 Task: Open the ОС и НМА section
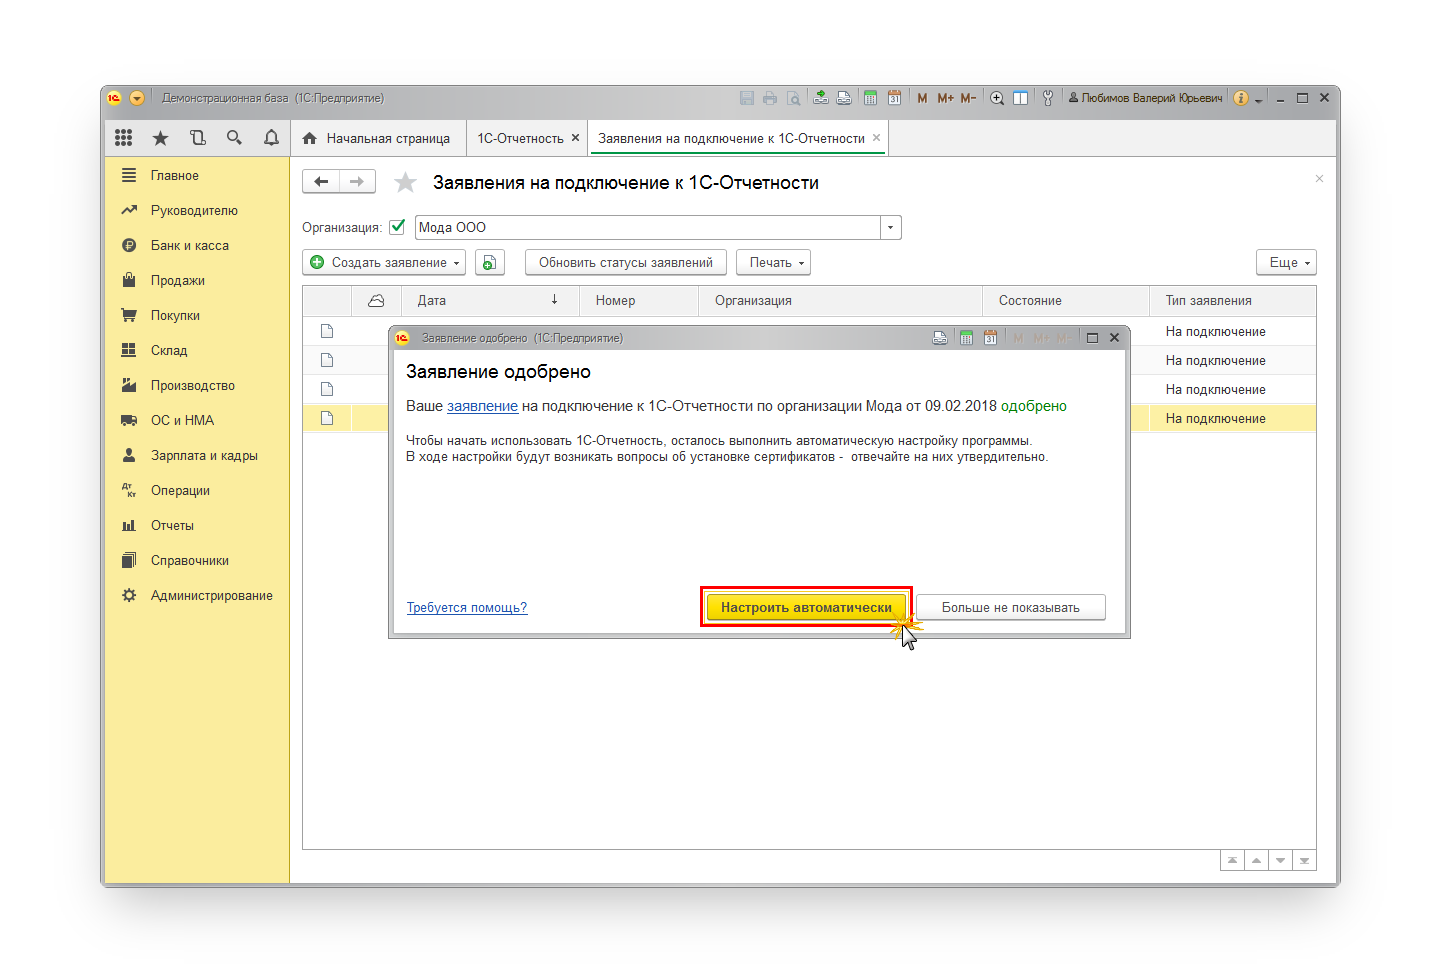pyautogui.click(x=197, y=420)
